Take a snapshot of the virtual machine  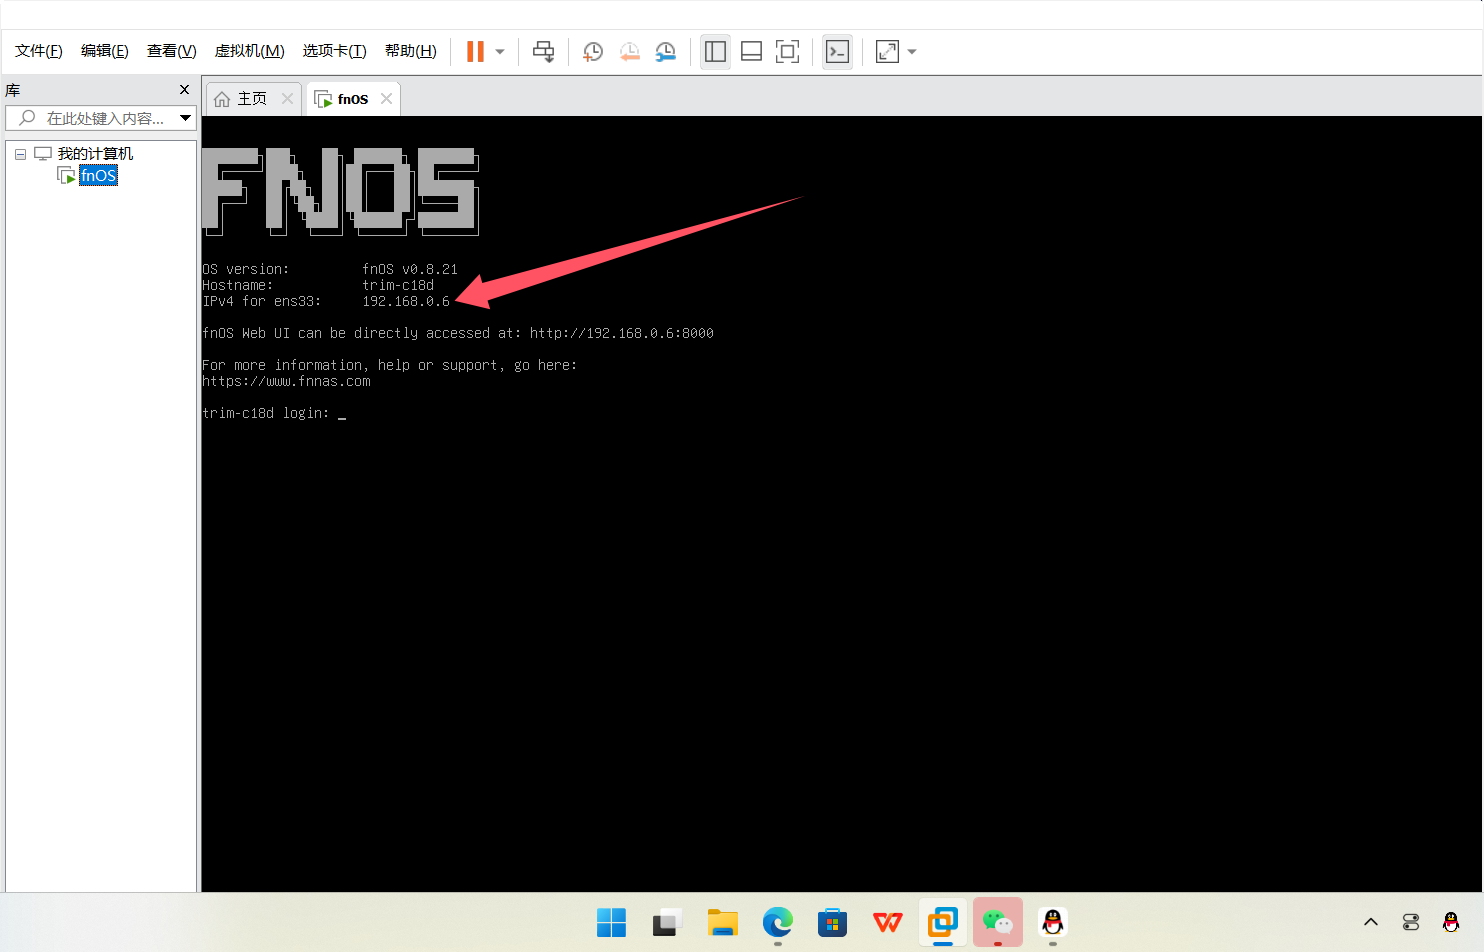[593, 52]
